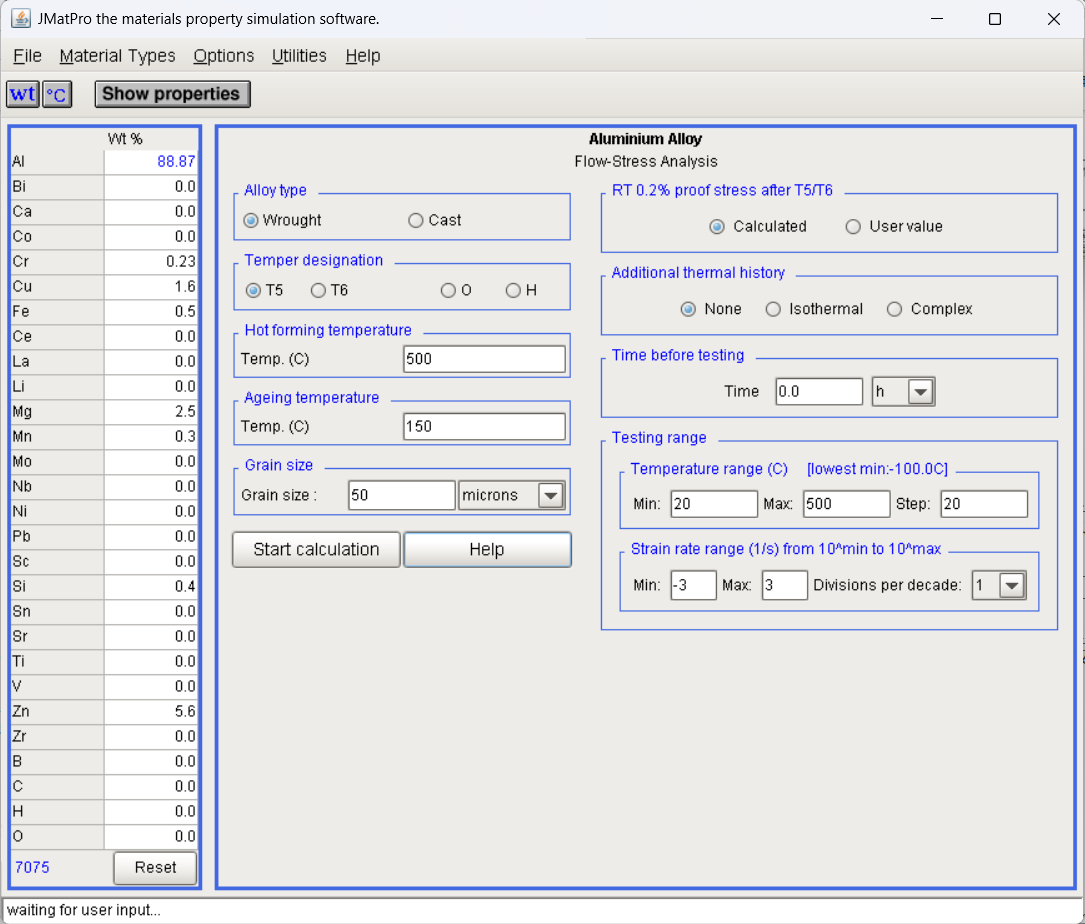This screenshot has height=924, width=1085.
Task: Click the Zr composition value cell
Action: [151, 736]
